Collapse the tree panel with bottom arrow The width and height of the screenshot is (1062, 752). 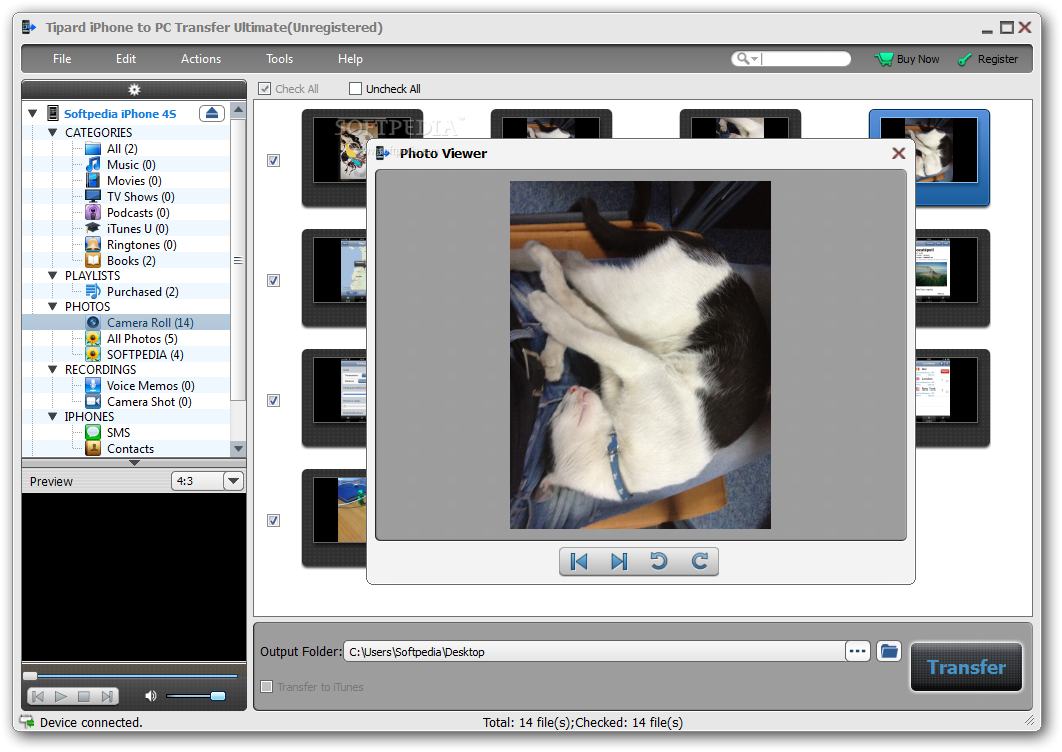point(134,463)
